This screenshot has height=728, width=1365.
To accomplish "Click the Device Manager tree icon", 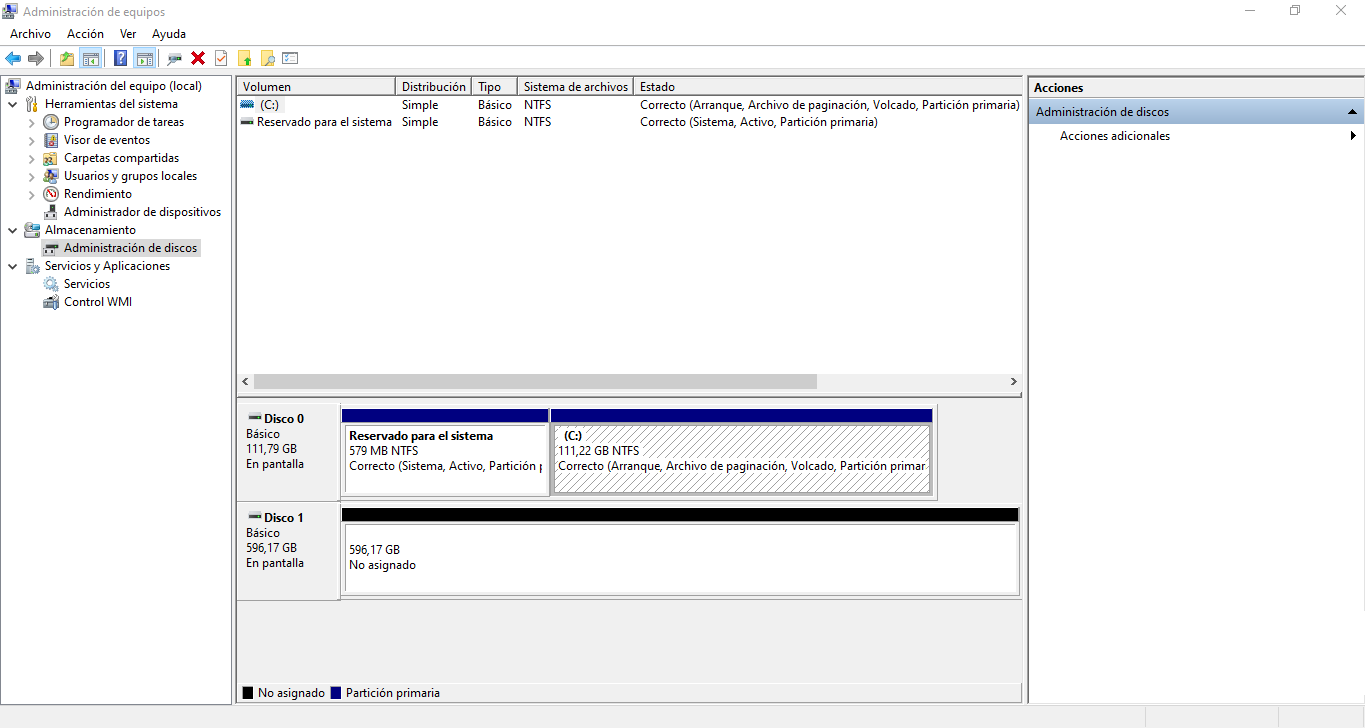I will point(51,212).
